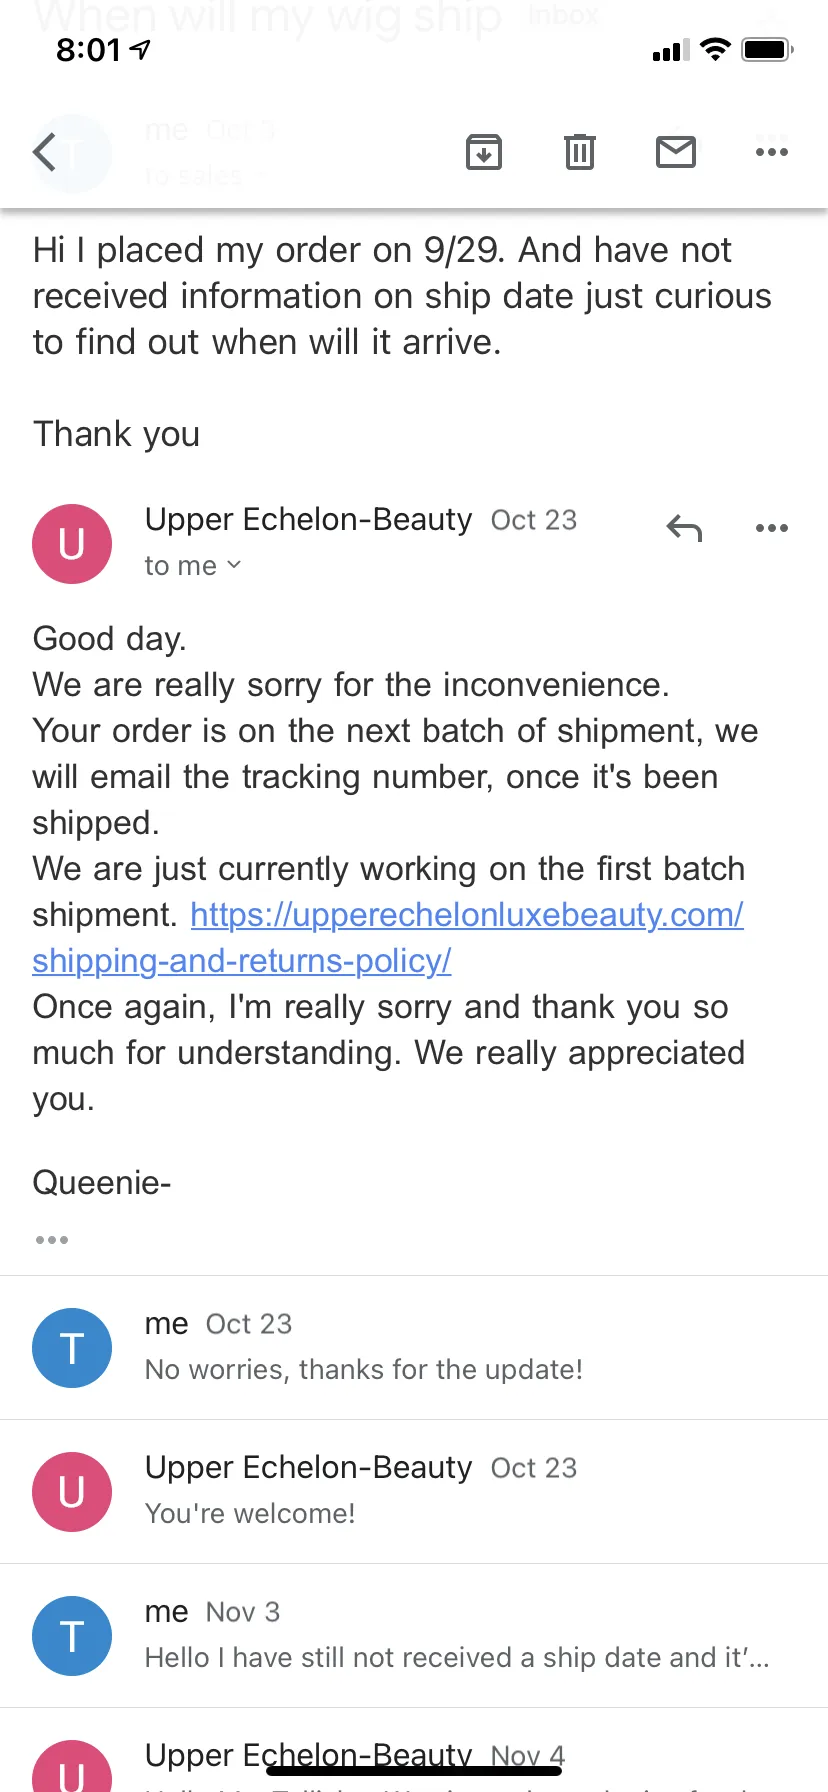Expand recipient details next to 'to me'

pyautogui.click(x=234, y=565)
